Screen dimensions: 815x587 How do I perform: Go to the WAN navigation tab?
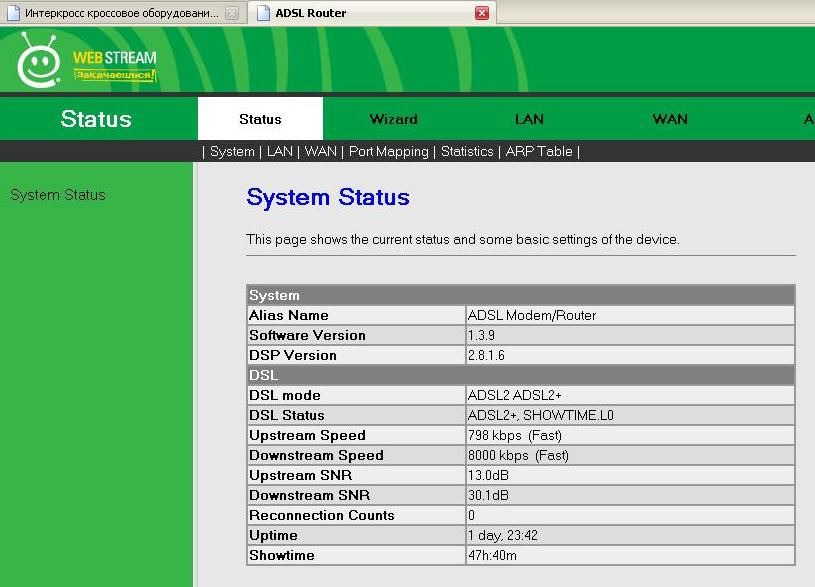pyautogui.click(x=670, y=119)
